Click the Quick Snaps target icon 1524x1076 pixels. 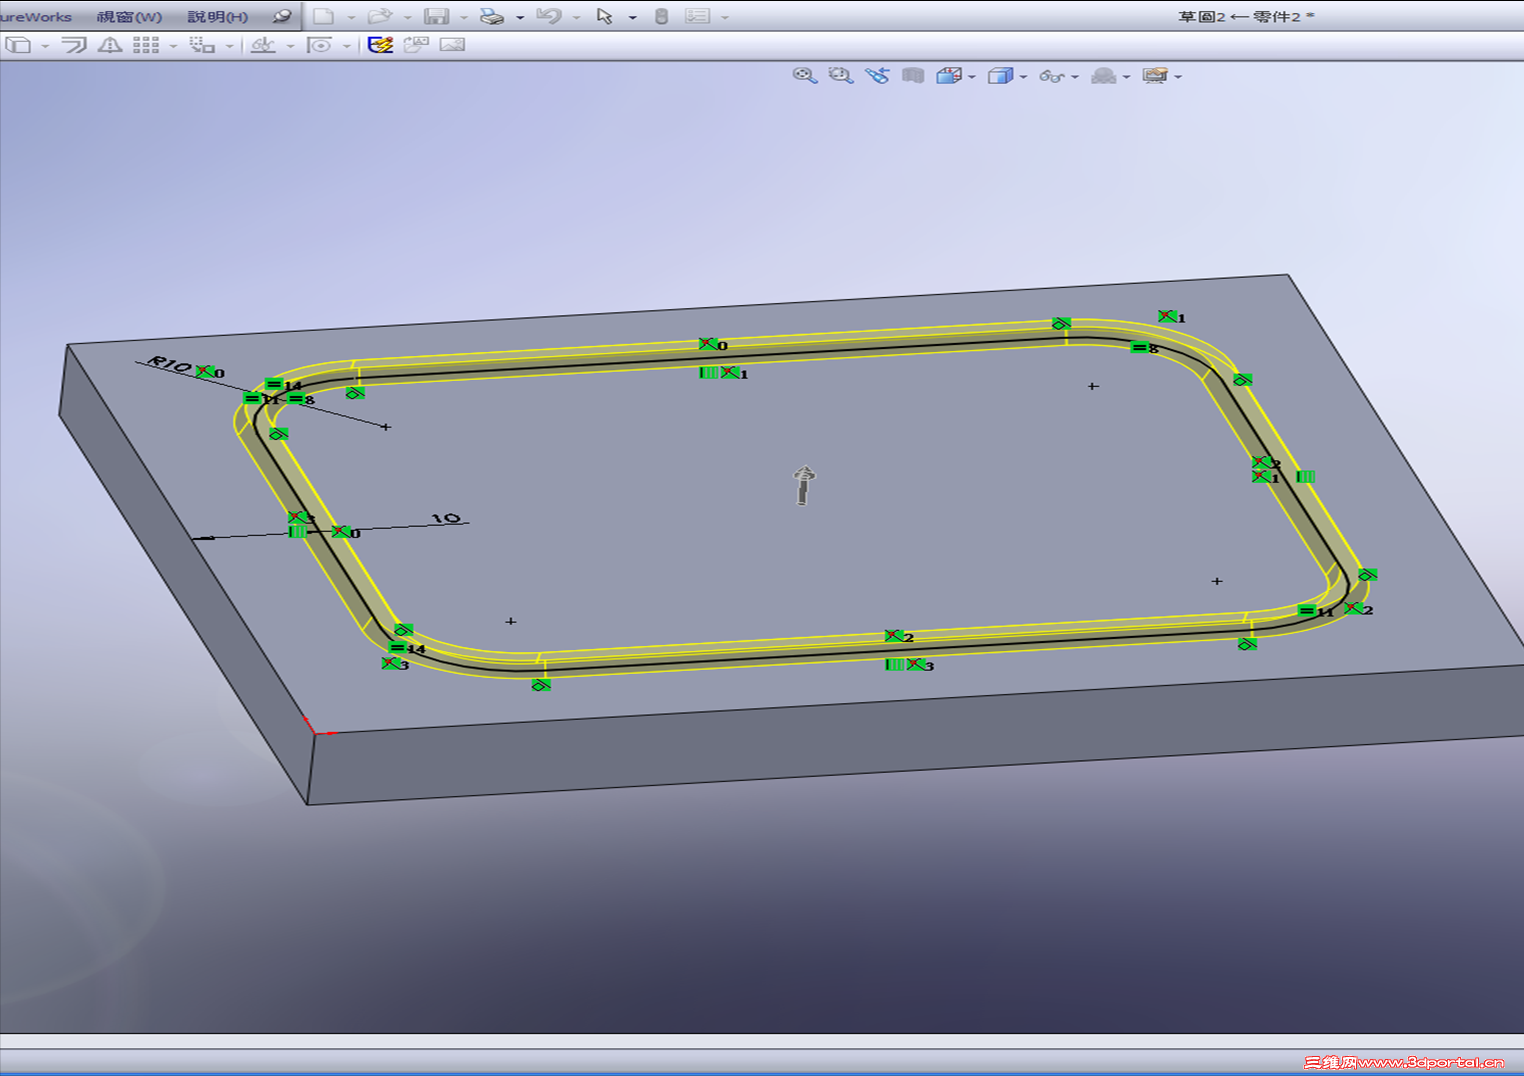(319, 45)
